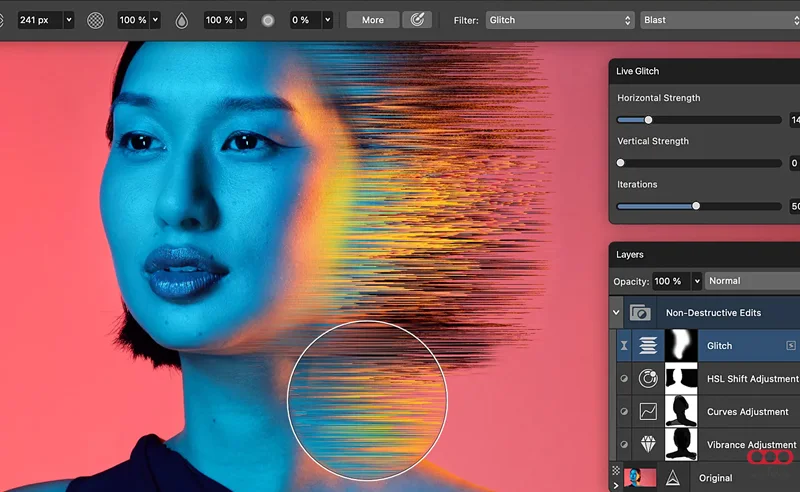Image resolution: width=800 pixels, height=492 pixels.
Task: Toggle visibility of Curves Adjustment layer
Action: coord(624,412)
